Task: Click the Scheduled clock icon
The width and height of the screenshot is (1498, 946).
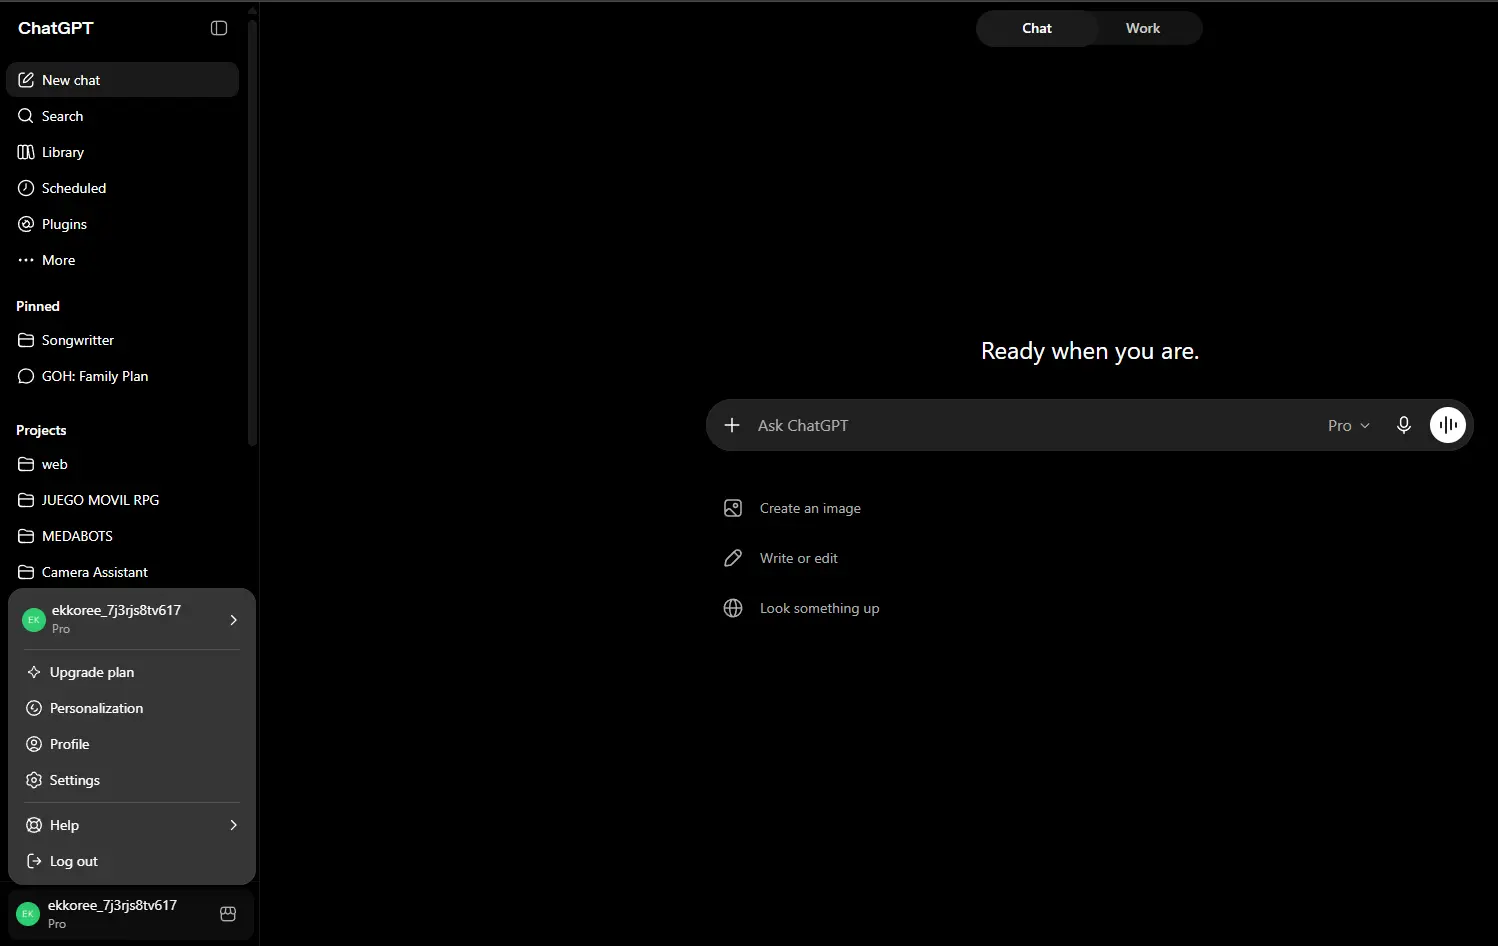Action: (26, 188)
